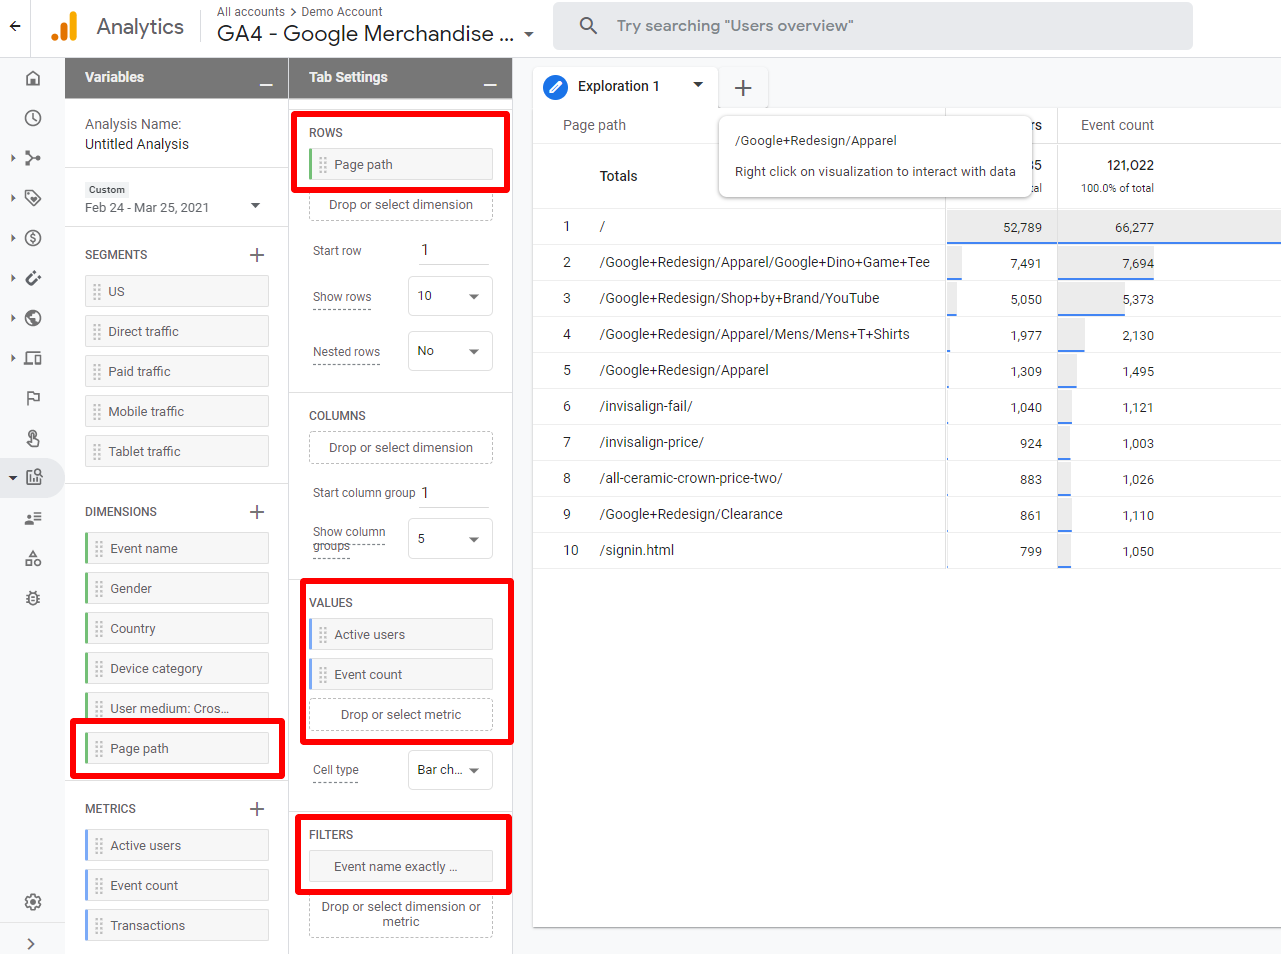Select the Device category dimension
The height and width of the screenshot is (954, 1281).
[177, 668]
